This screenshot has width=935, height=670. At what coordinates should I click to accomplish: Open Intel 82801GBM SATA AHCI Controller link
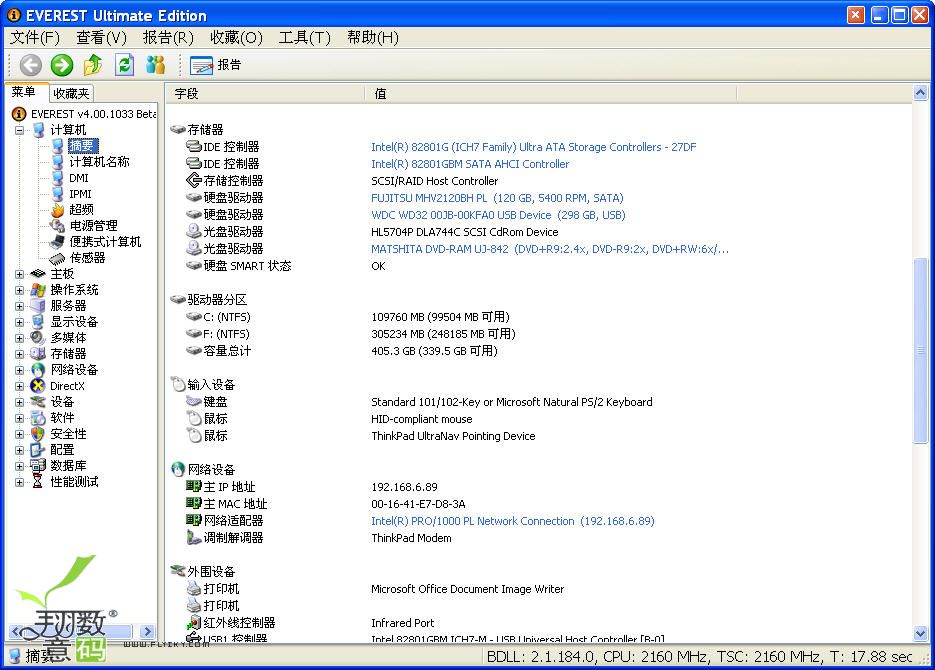pyautogui.click(x=470, y=164)
